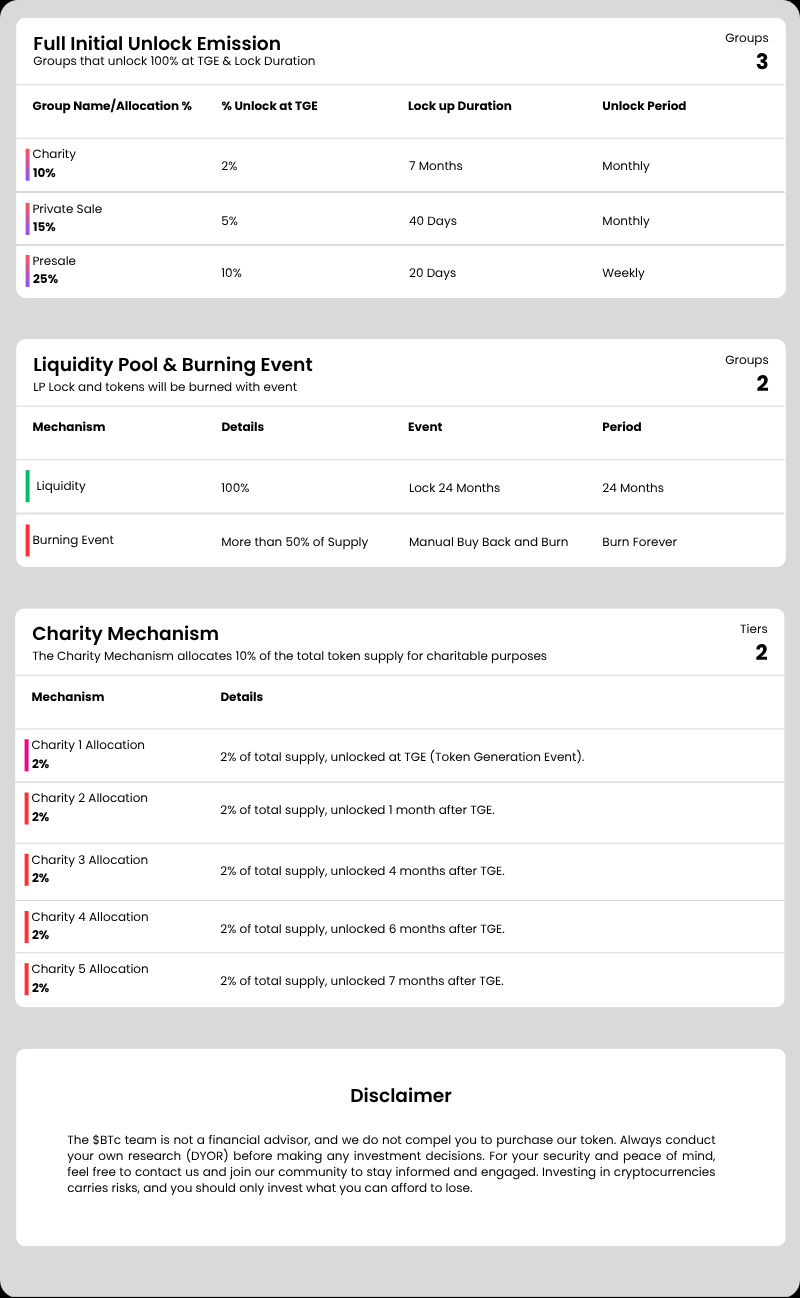Viewport: 800px width, 1298px height.
Task: Click the Tiers count number in Charity Mechanism
Action: (x=761, y=653)
